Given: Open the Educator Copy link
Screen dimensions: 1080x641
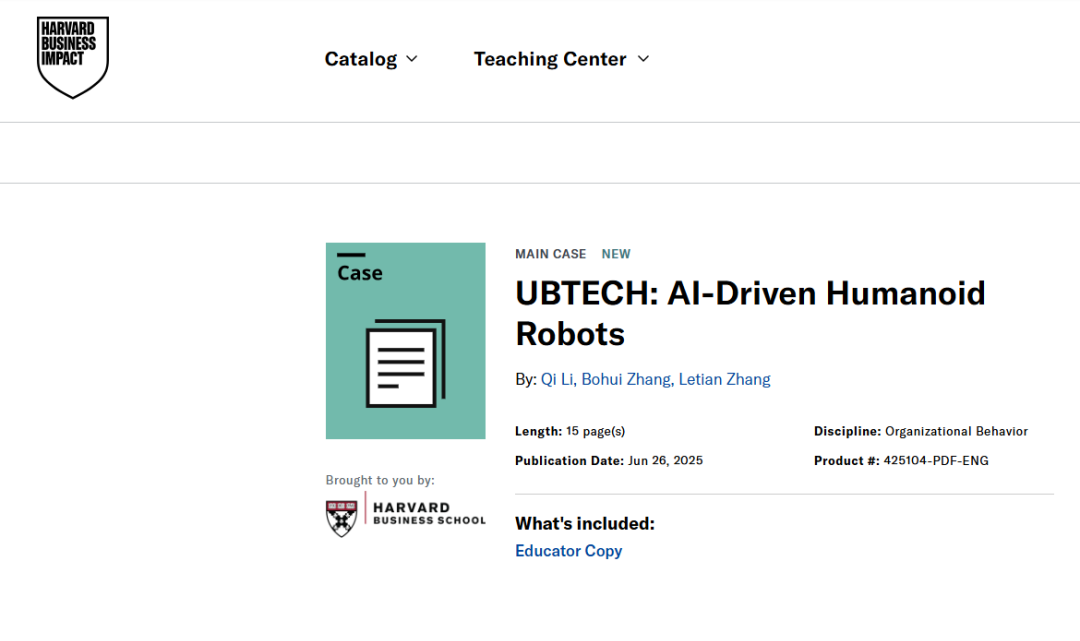Looking at the screenshot, I should [568, 551].
